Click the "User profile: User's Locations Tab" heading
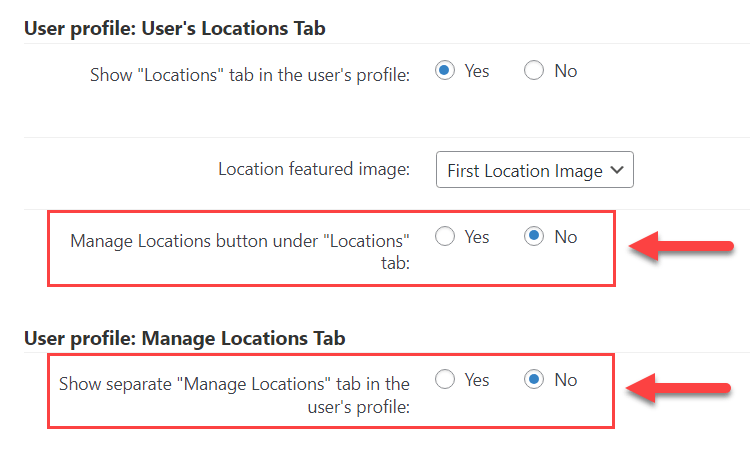 click(174, 28)
